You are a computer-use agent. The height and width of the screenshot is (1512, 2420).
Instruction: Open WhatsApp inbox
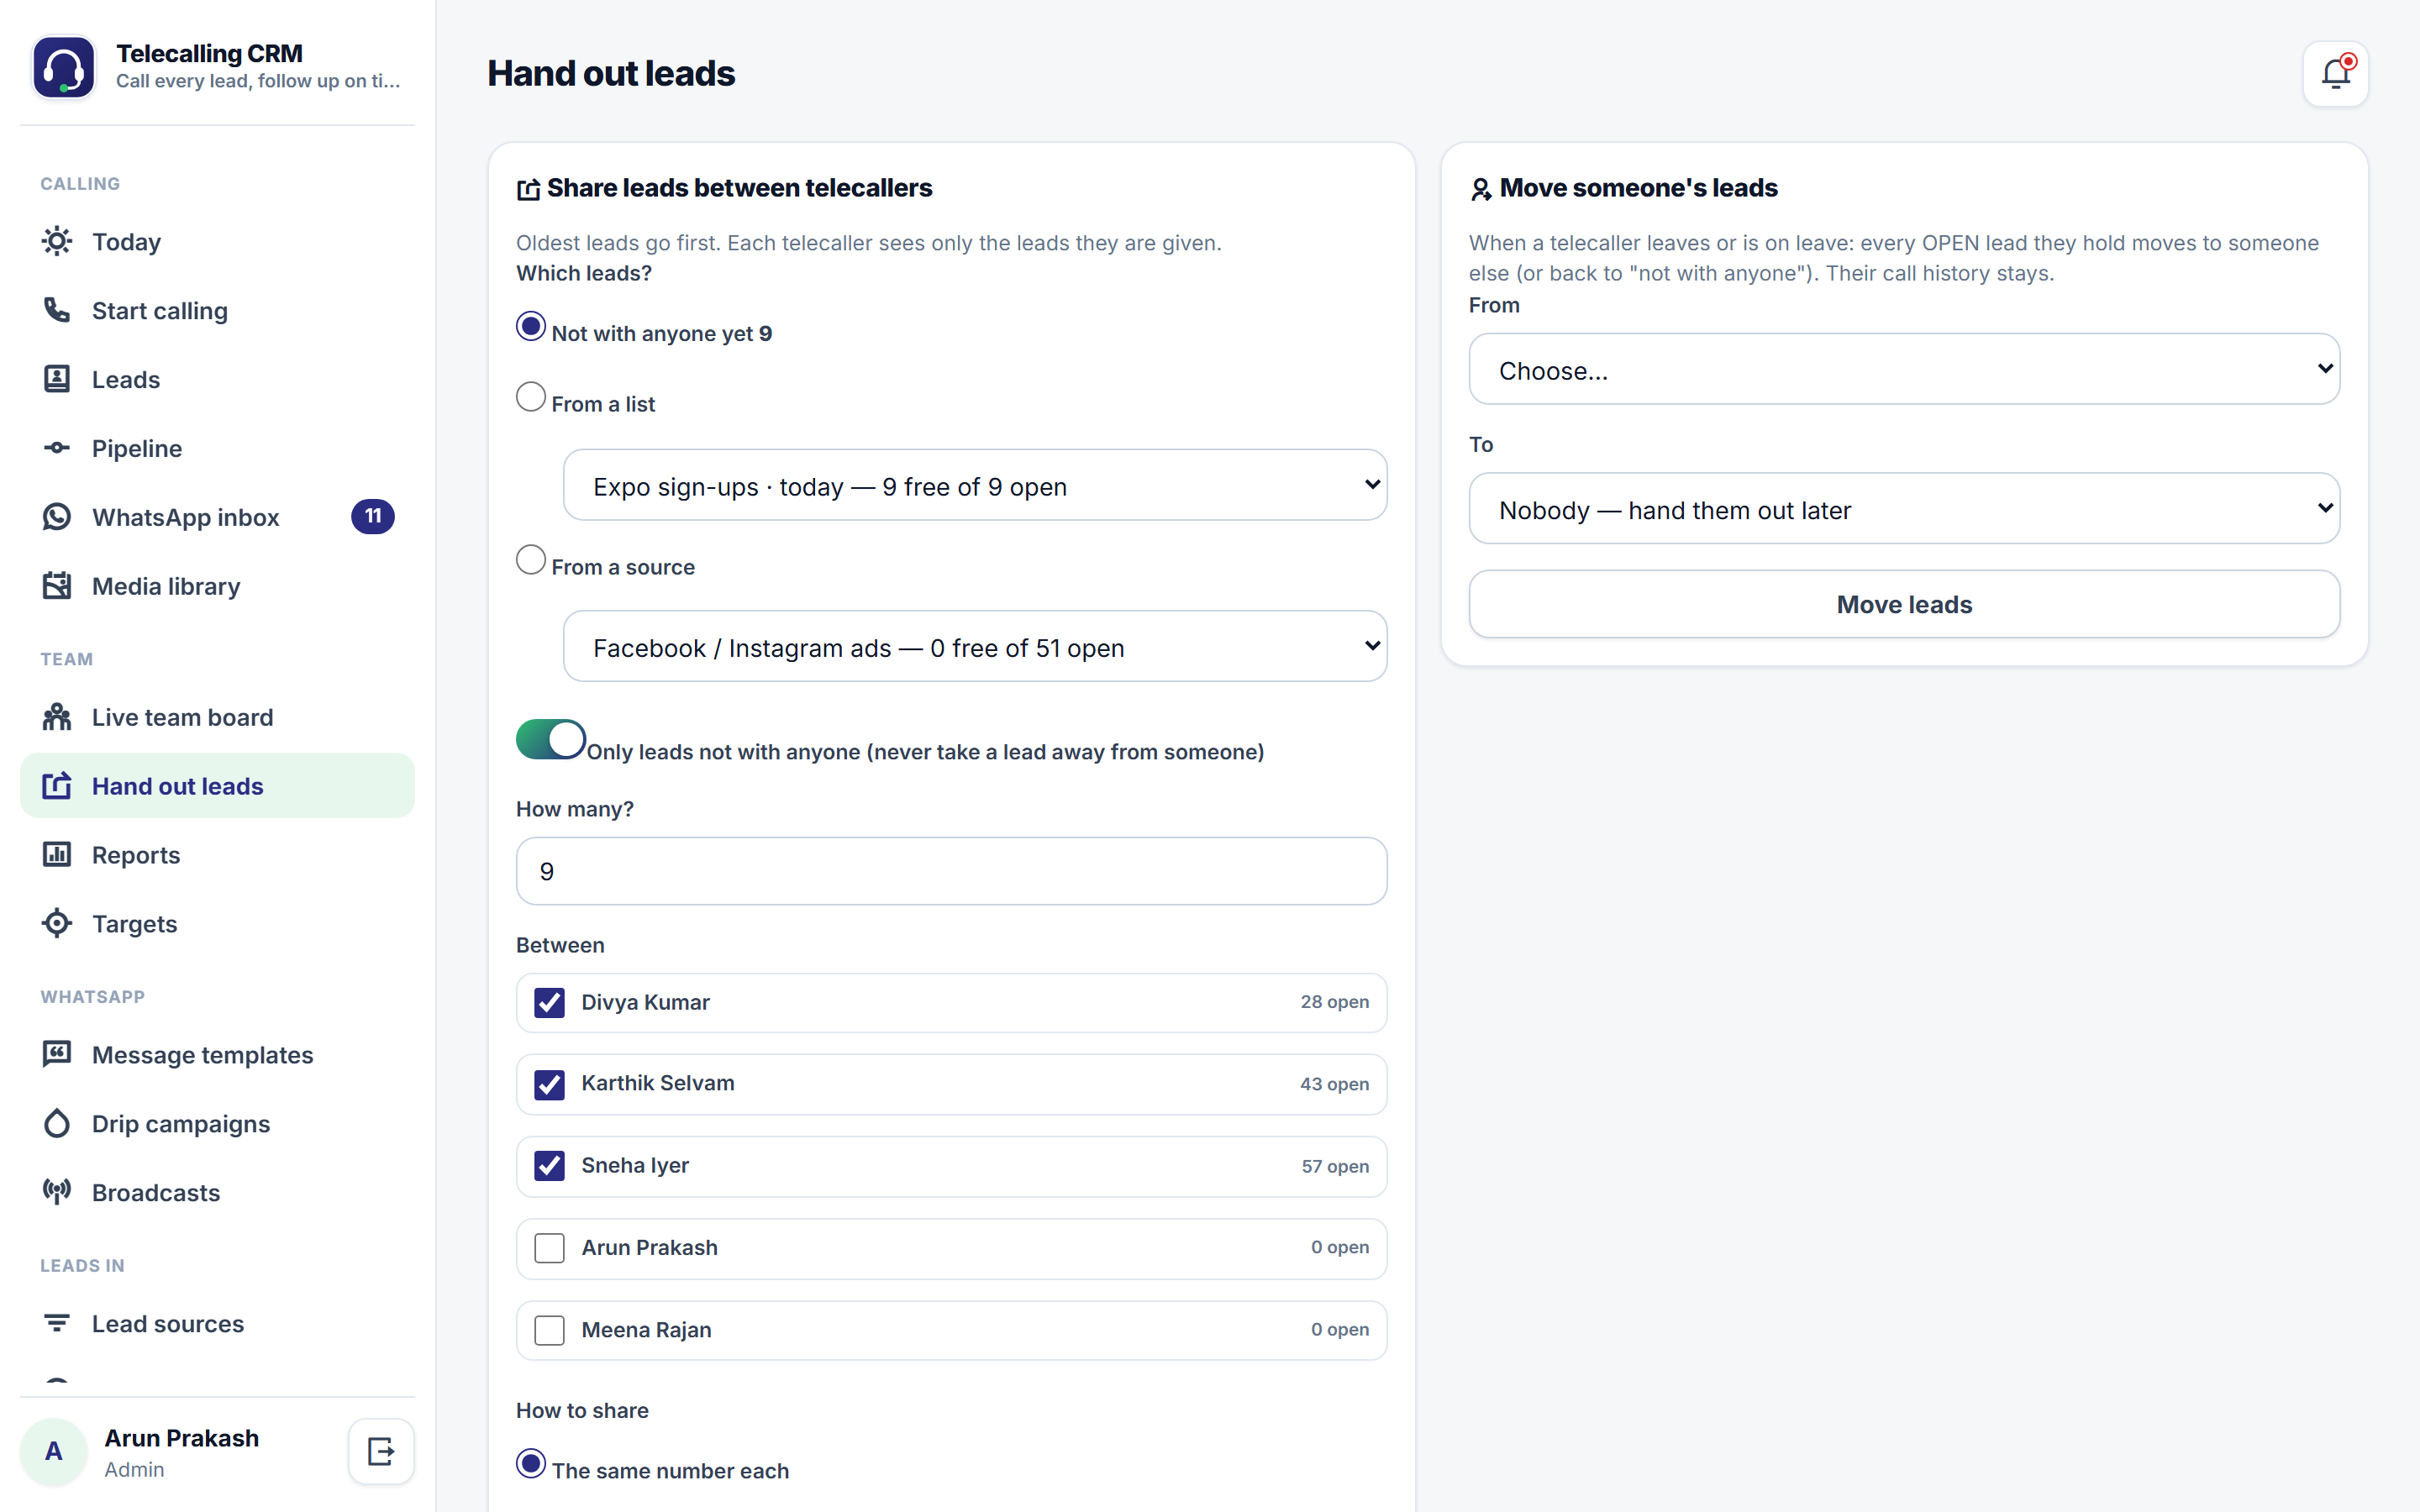click(x=217, y=517)
